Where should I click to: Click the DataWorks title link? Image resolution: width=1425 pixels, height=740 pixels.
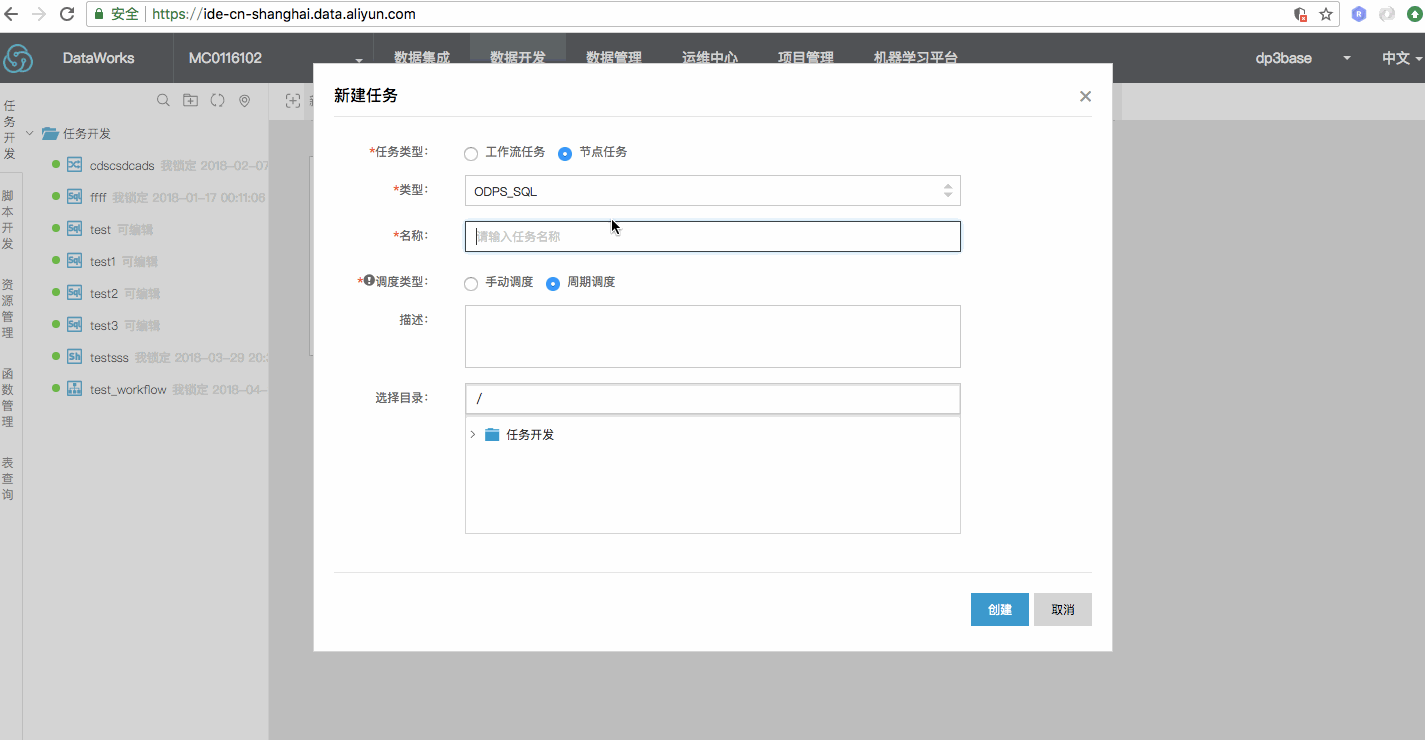pyautogui.click(x=98, y=58)
